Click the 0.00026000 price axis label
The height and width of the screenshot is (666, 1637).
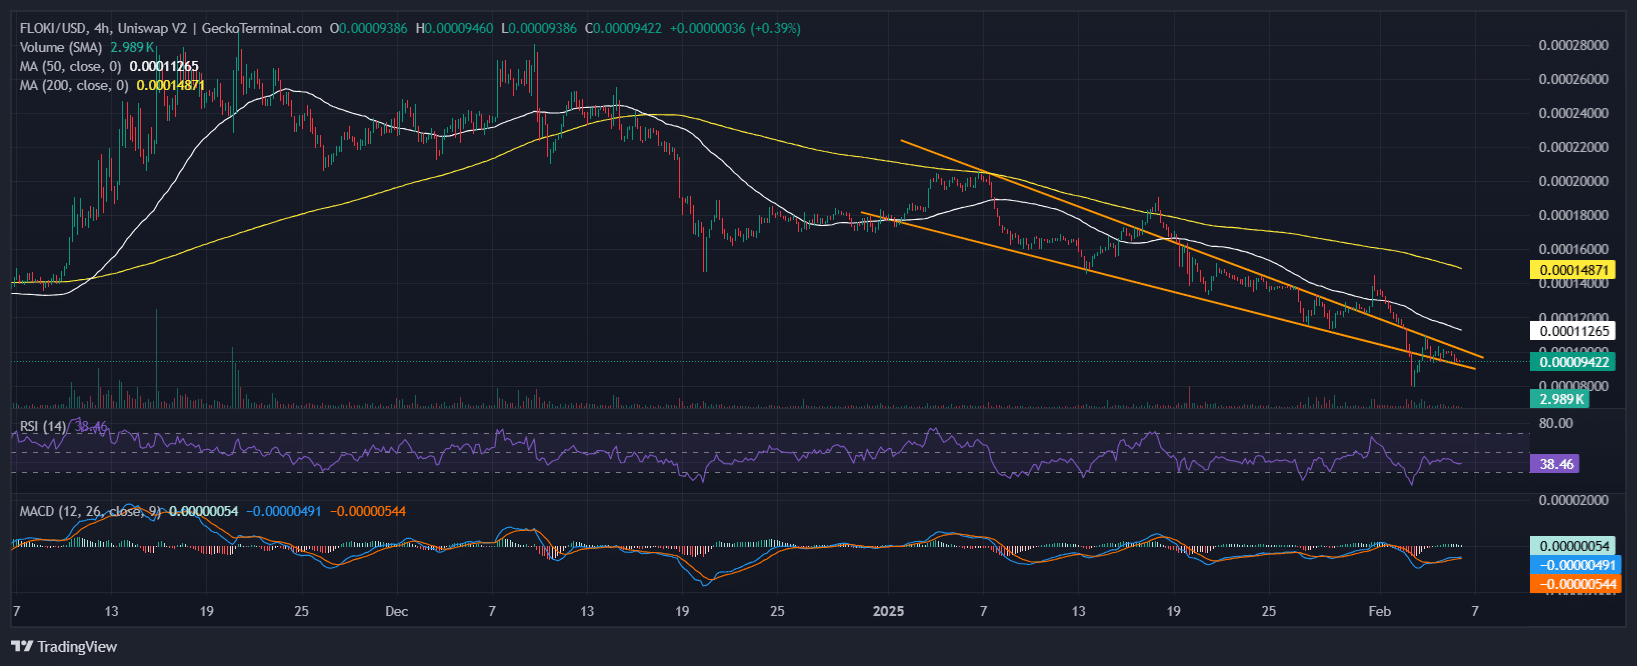pyautogui.click(x=1574, y=79)
